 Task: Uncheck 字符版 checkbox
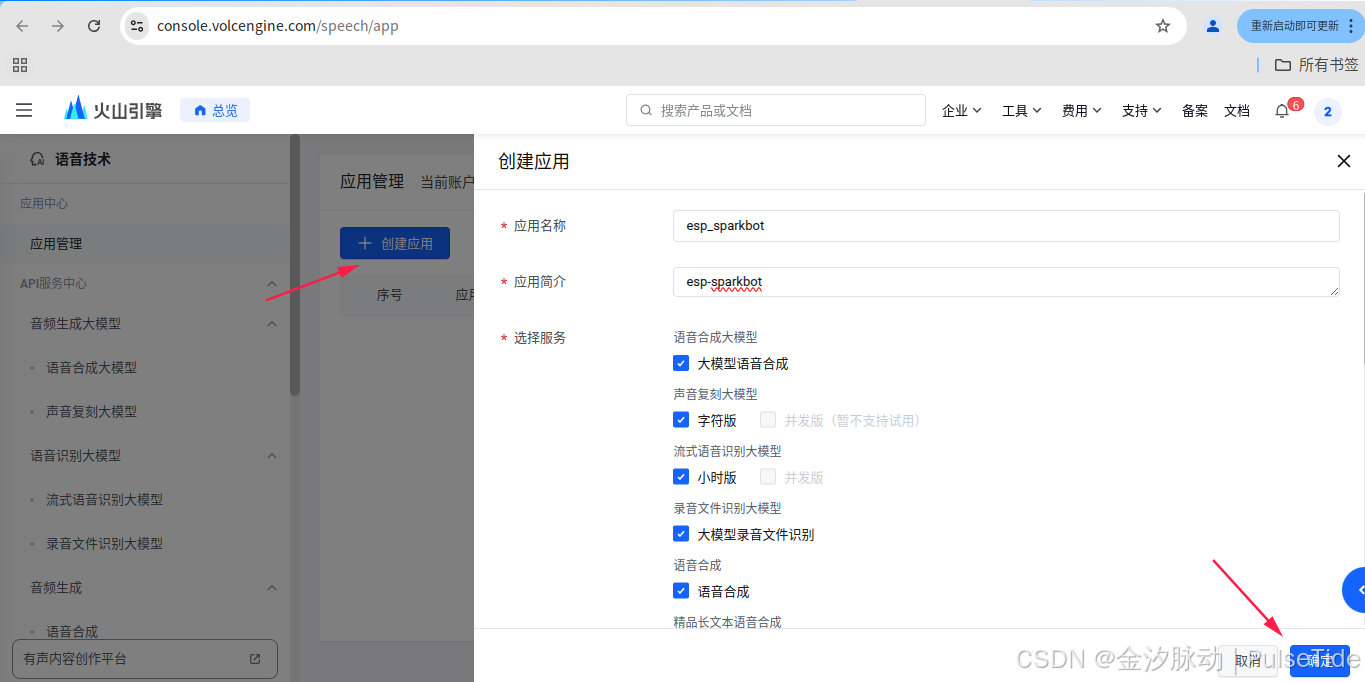681,420
